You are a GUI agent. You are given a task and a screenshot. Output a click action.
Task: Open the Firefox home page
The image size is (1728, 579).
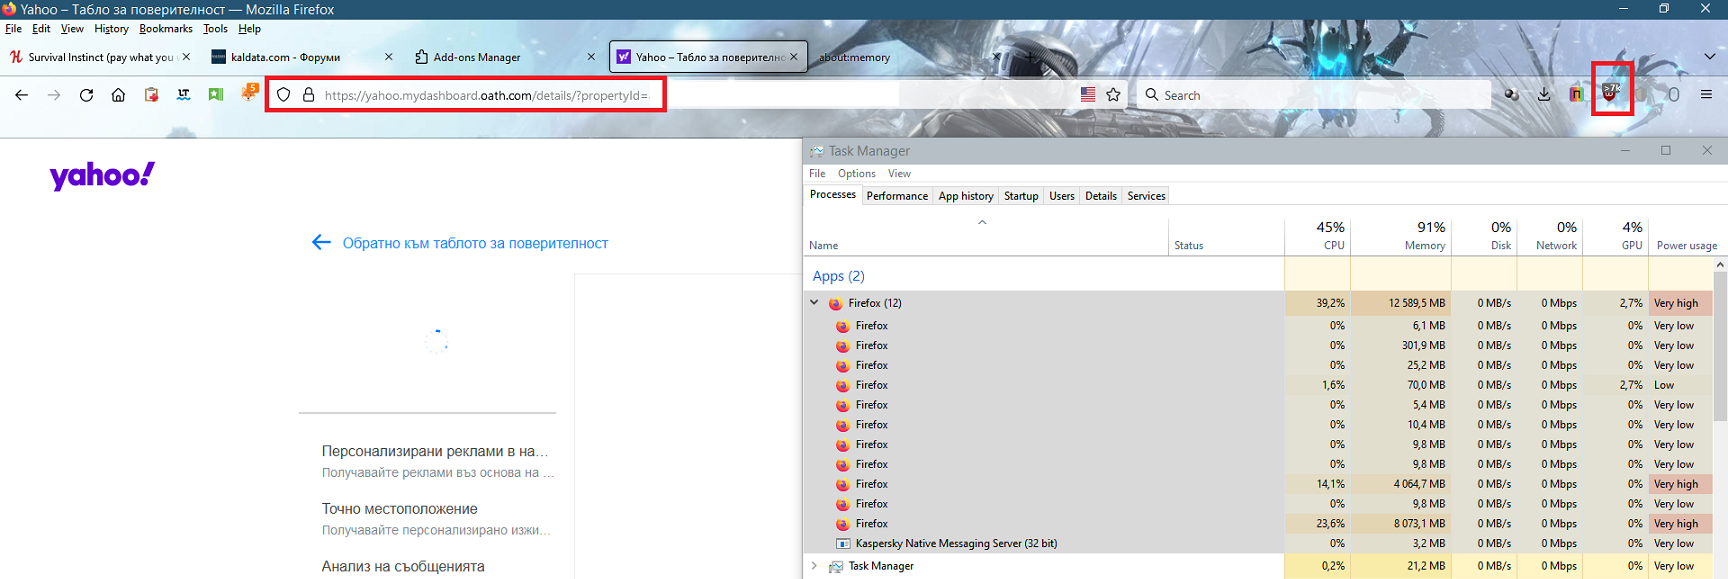click(x=118, y=95)
